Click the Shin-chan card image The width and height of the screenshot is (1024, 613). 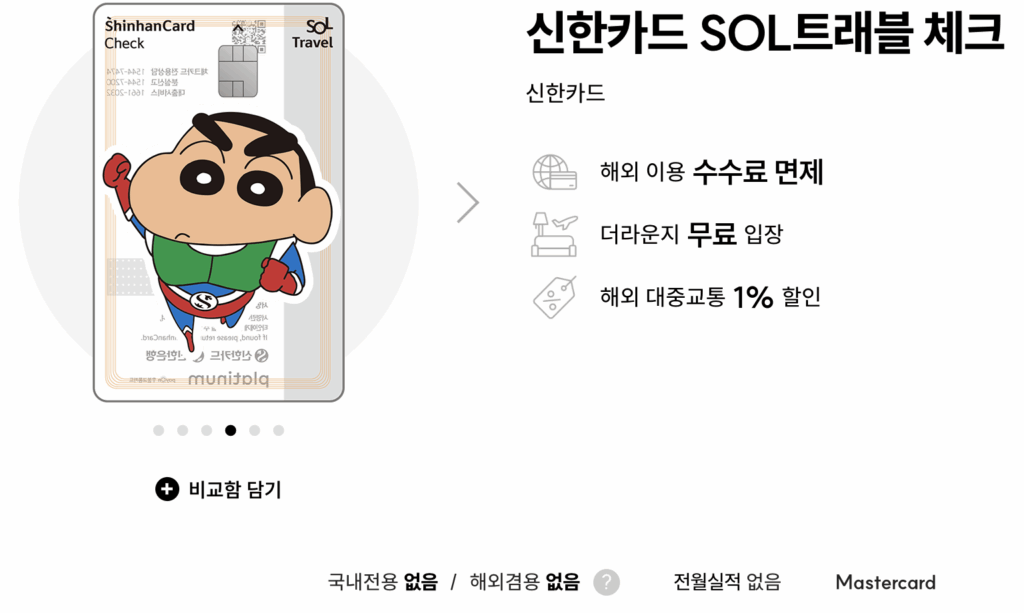pos(219,202)
